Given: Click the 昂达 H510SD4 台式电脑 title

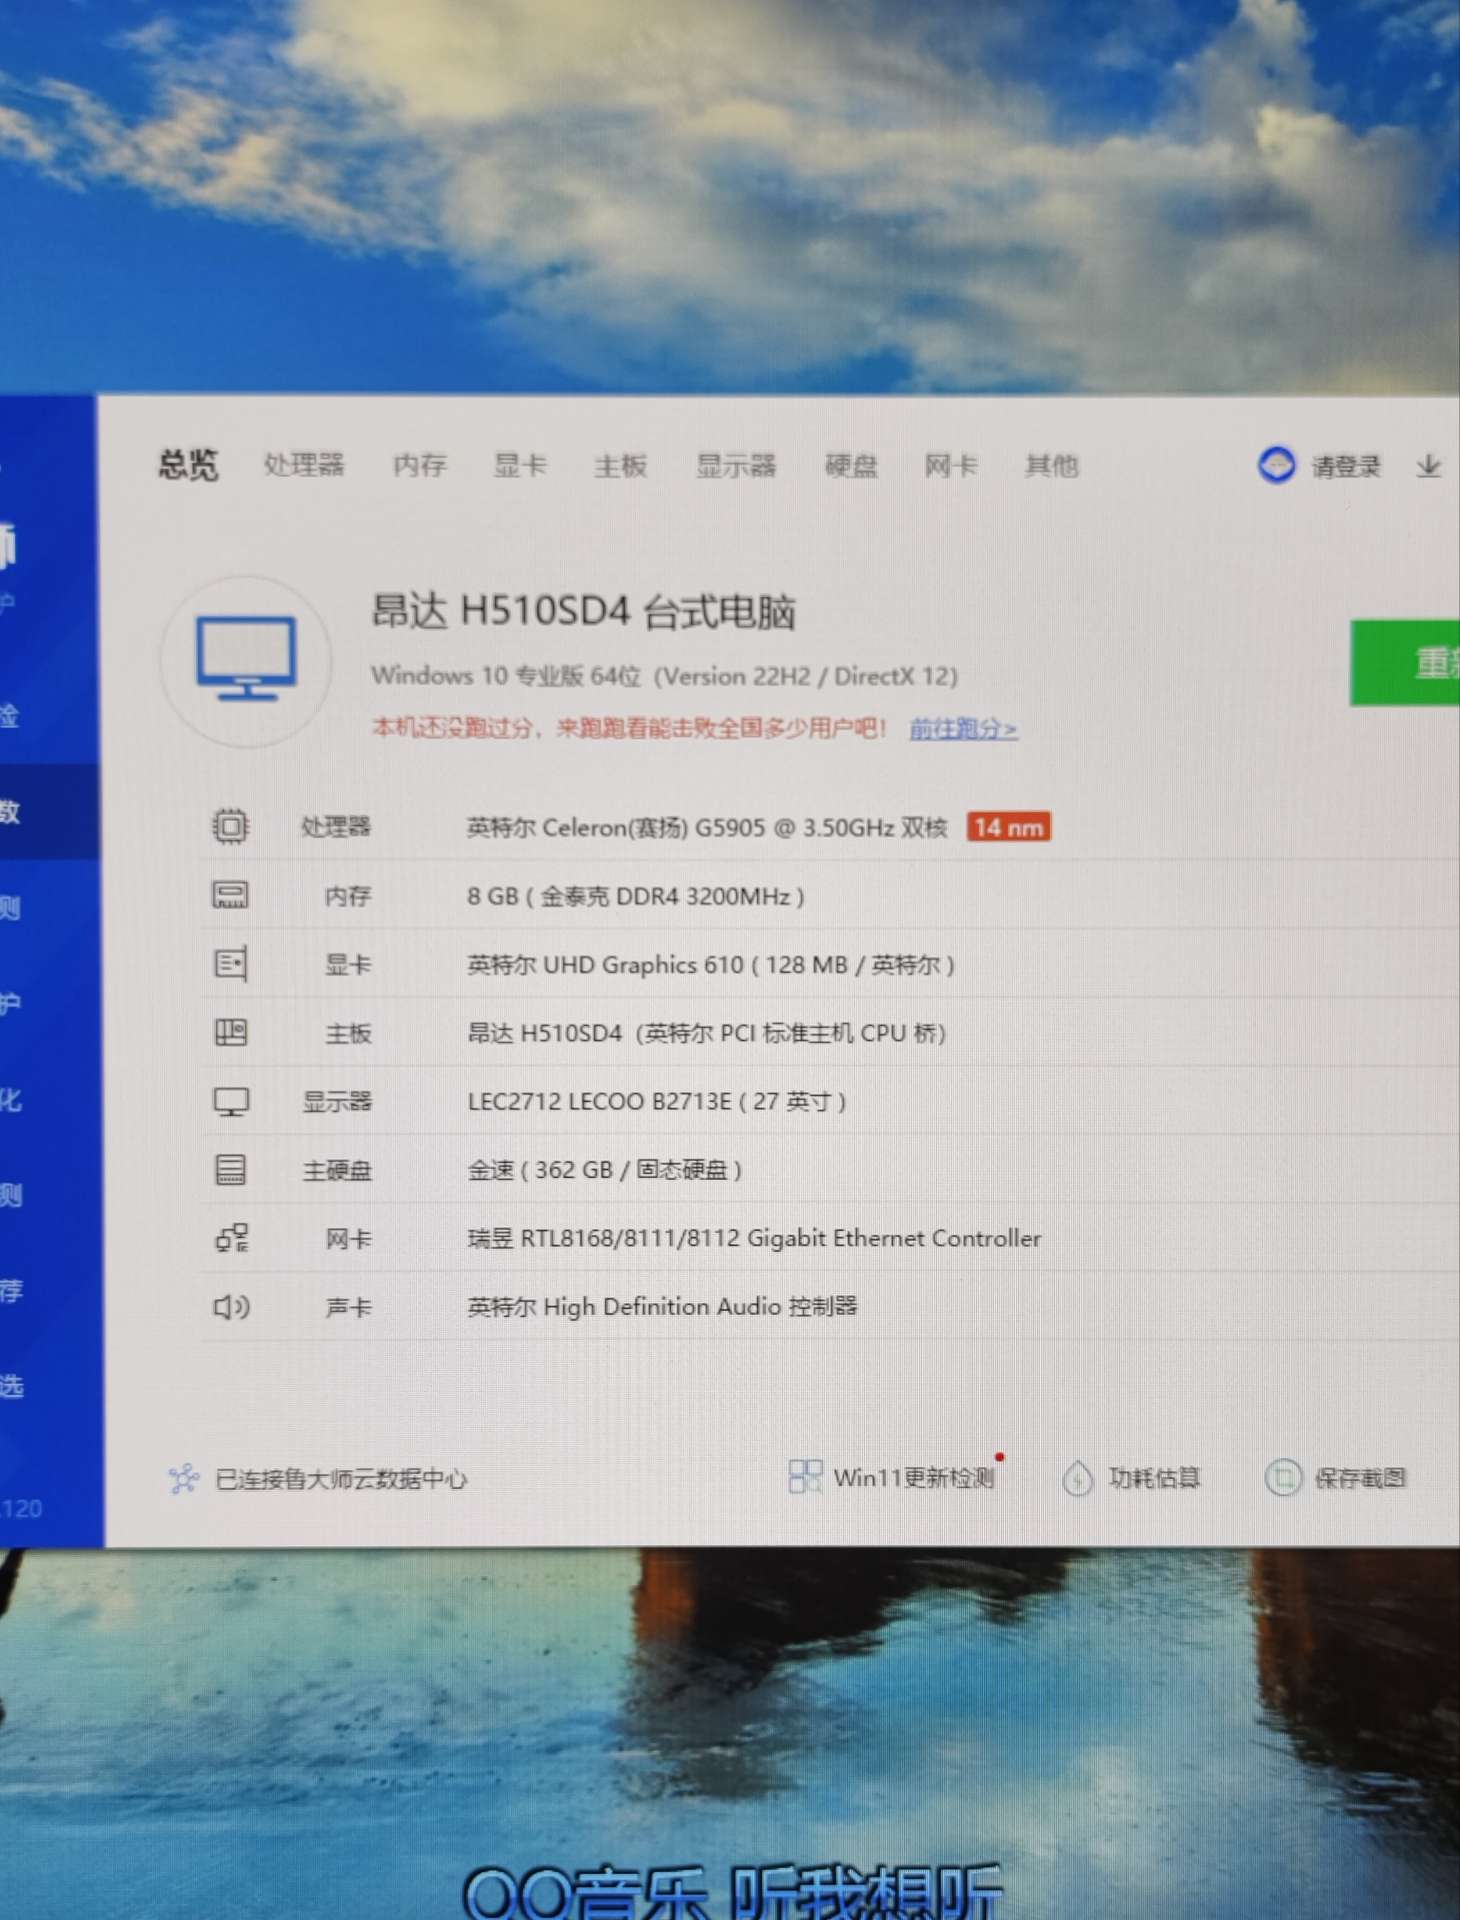Looking at the screenshot, I should [583, 611].
